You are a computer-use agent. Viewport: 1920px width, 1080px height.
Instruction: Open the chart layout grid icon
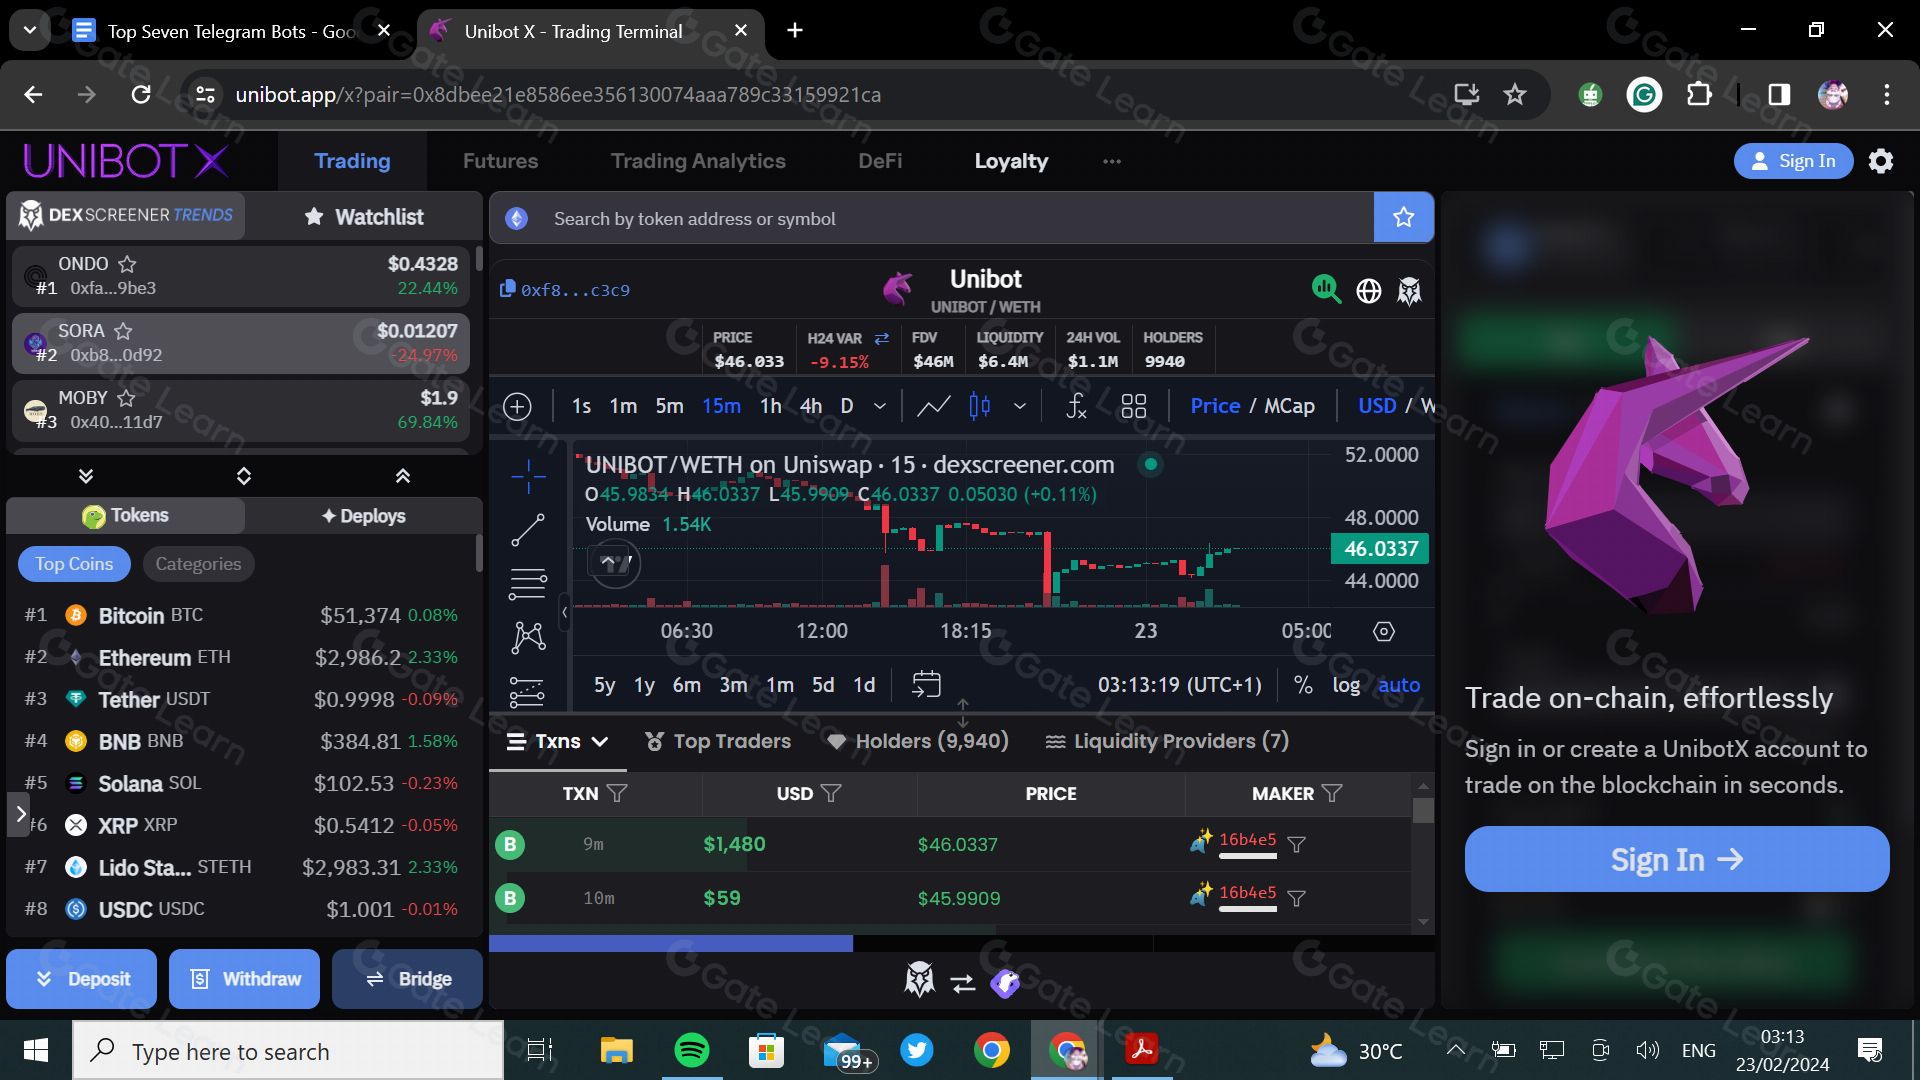point(1133,406)
